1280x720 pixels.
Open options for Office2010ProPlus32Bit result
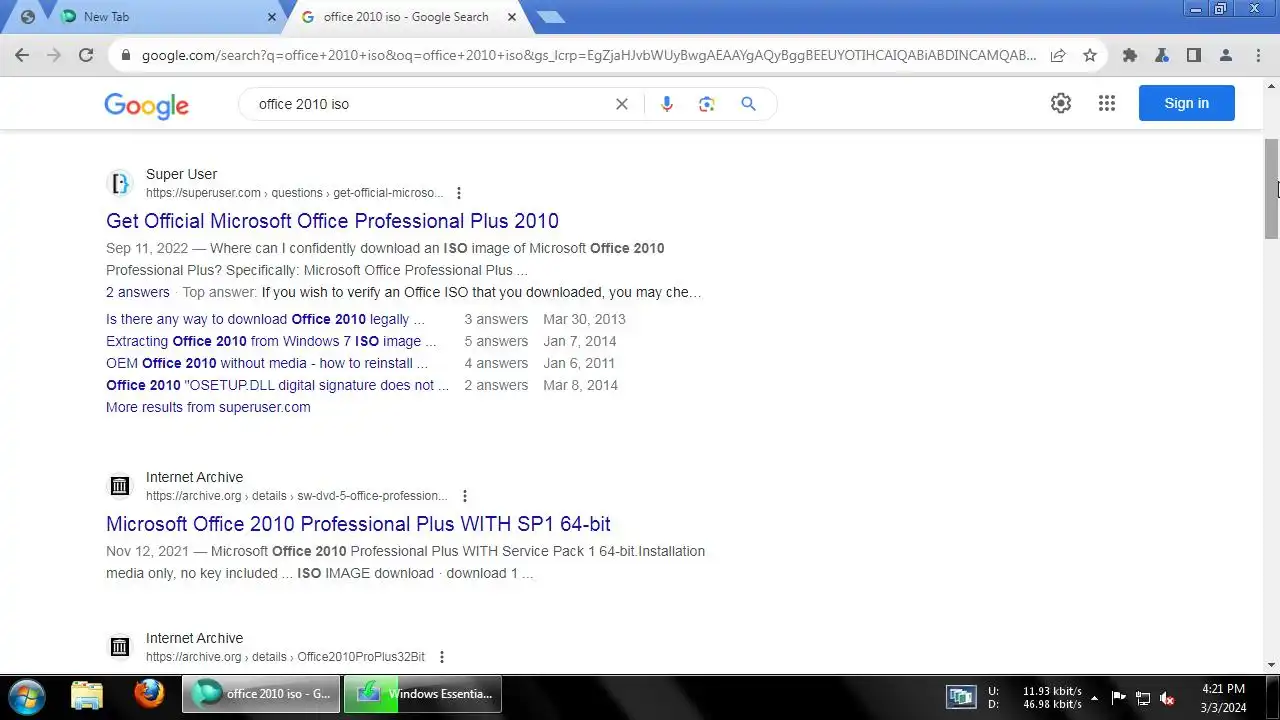pyautogui.click(x=442, y=657)
